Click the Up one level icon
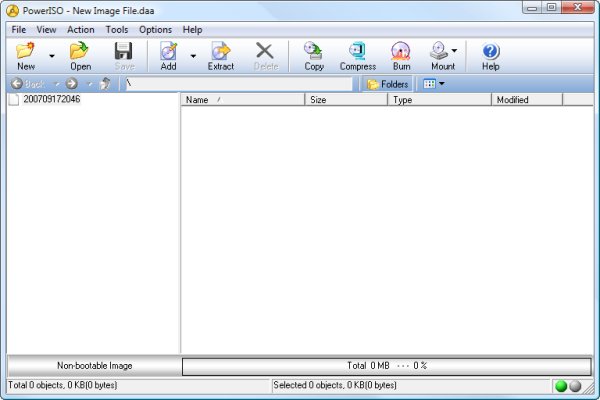600x400 pixels. pyautogui.click(x=105, y=84)
